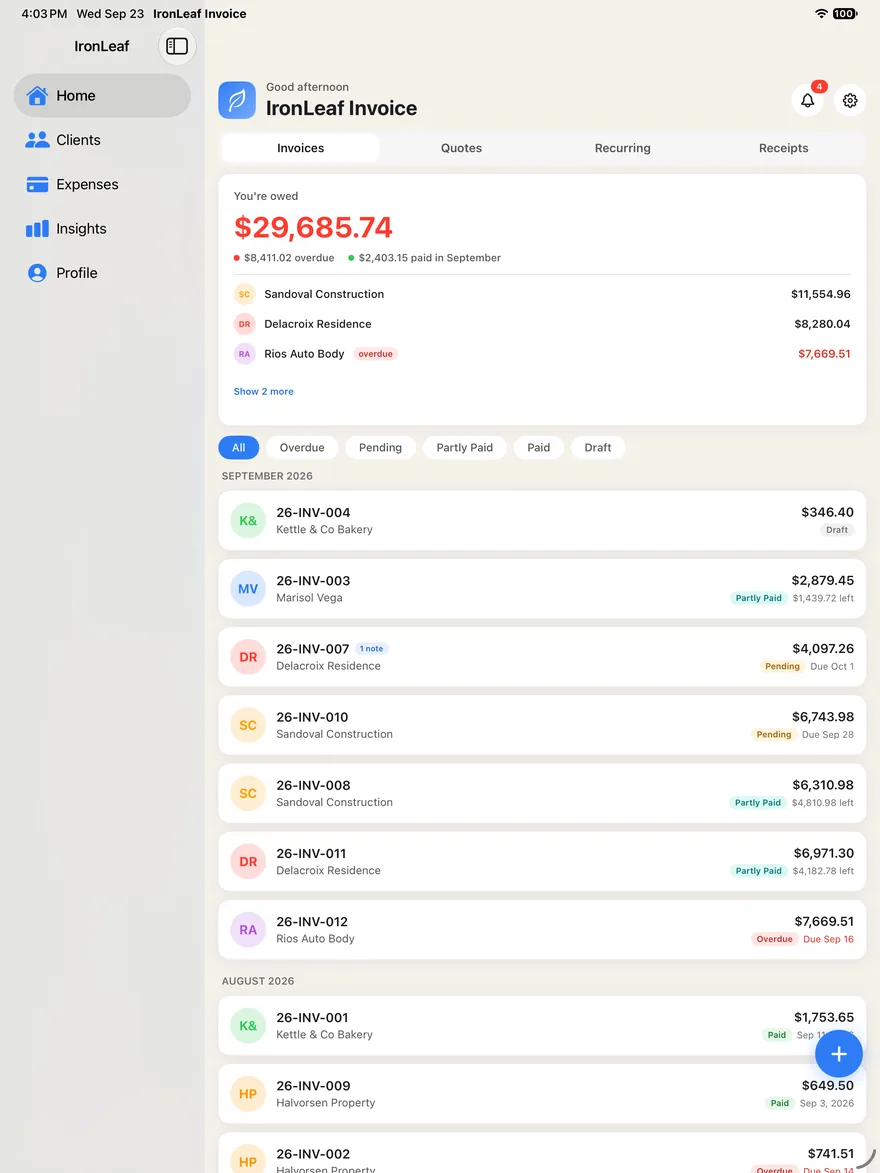
Task: Tap the Clients people icon
Action: click(37, 140)
